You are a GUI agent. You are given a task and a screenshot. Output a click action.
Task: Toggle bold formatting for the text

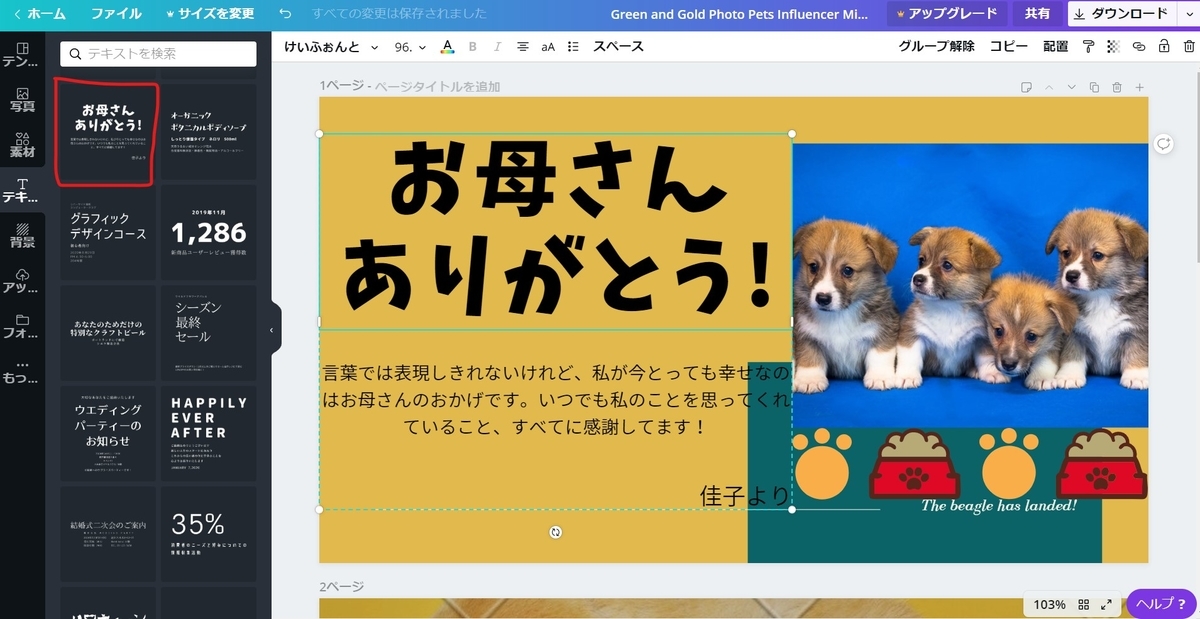click(x=473, y=46)
